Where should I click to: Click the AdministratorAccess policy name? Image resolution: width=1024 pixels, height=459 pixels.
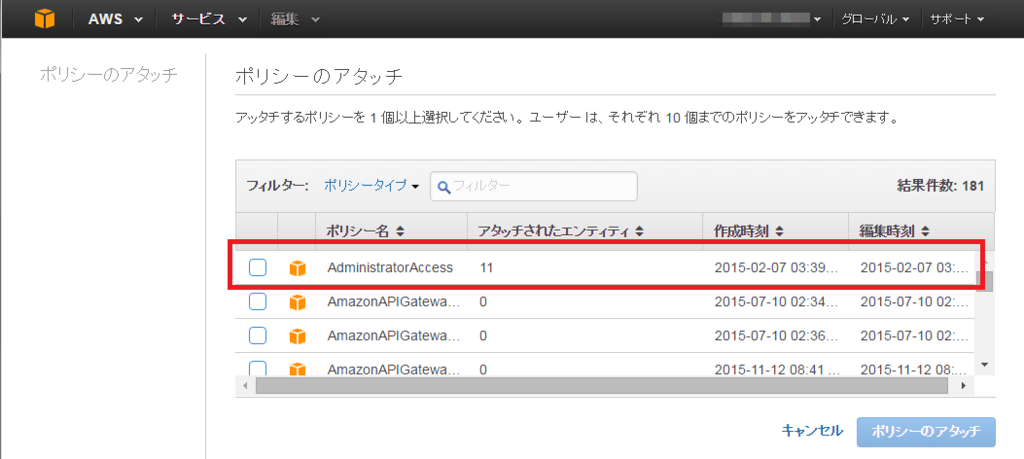390,268
